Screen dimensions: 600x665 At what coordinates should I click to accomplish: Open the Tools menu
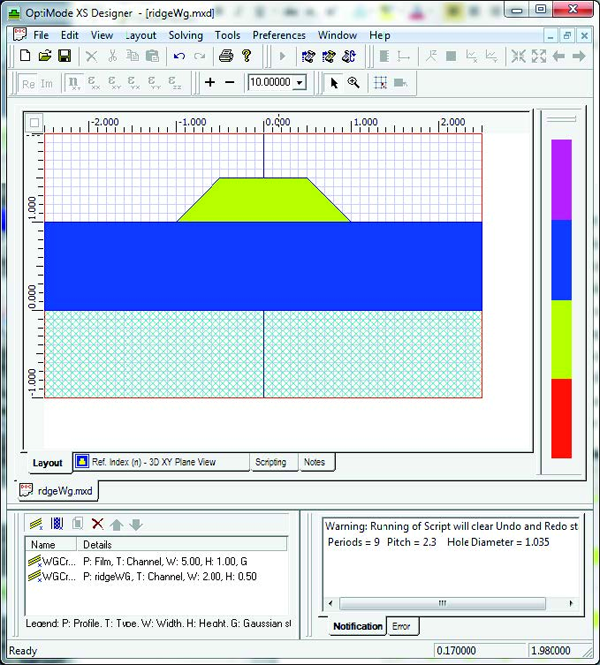click(x=227, y=35)
